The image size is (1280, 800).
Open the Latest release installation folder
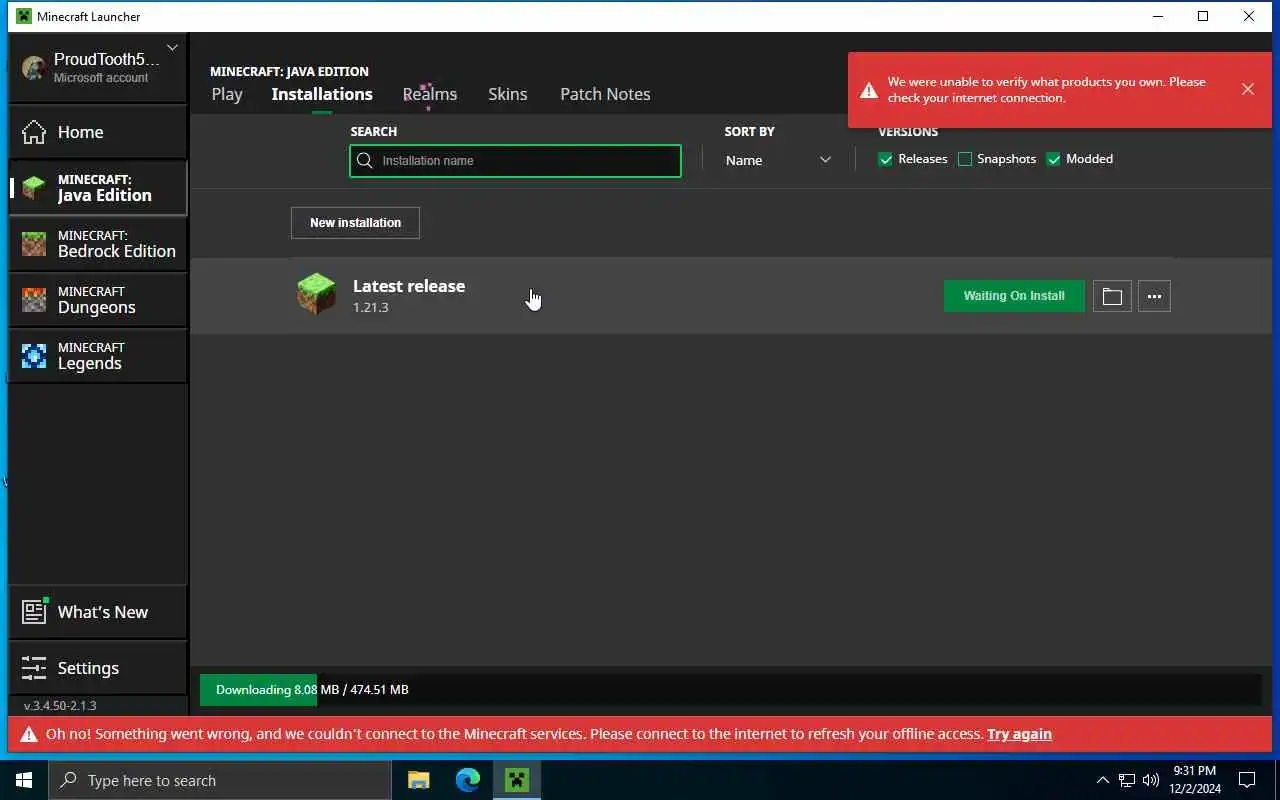[1112, 296]
